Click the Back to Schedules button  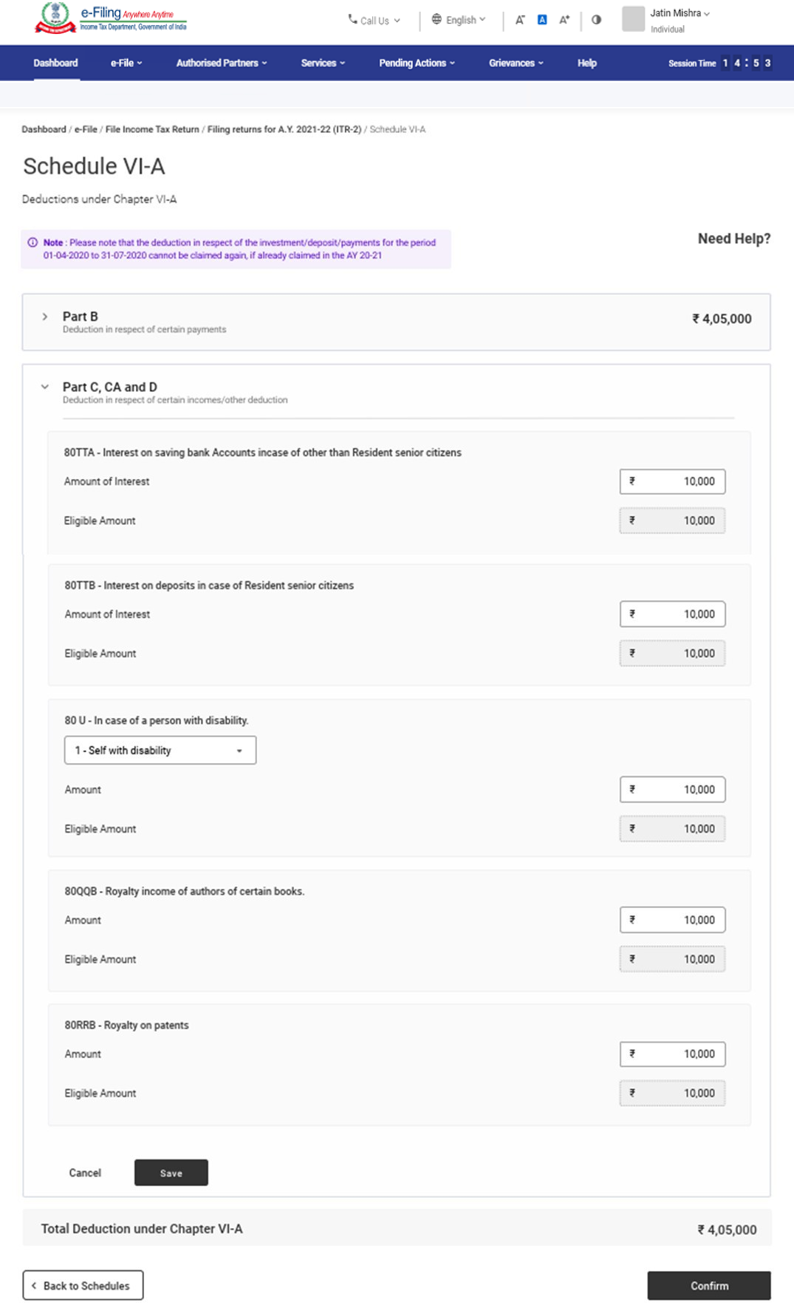click(83, 1286)
